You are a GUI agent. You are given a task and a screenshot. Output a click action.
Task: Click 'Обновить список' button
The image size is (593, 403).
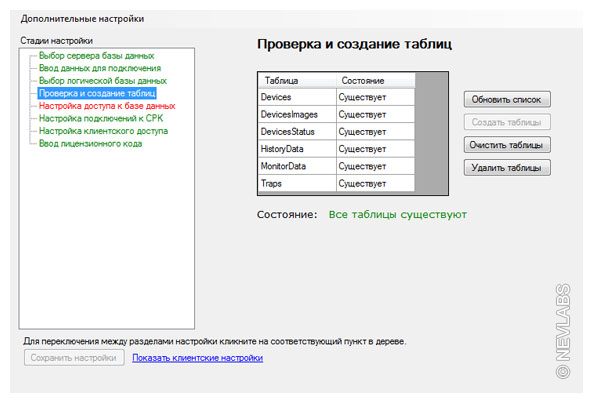tap(507, 100)
